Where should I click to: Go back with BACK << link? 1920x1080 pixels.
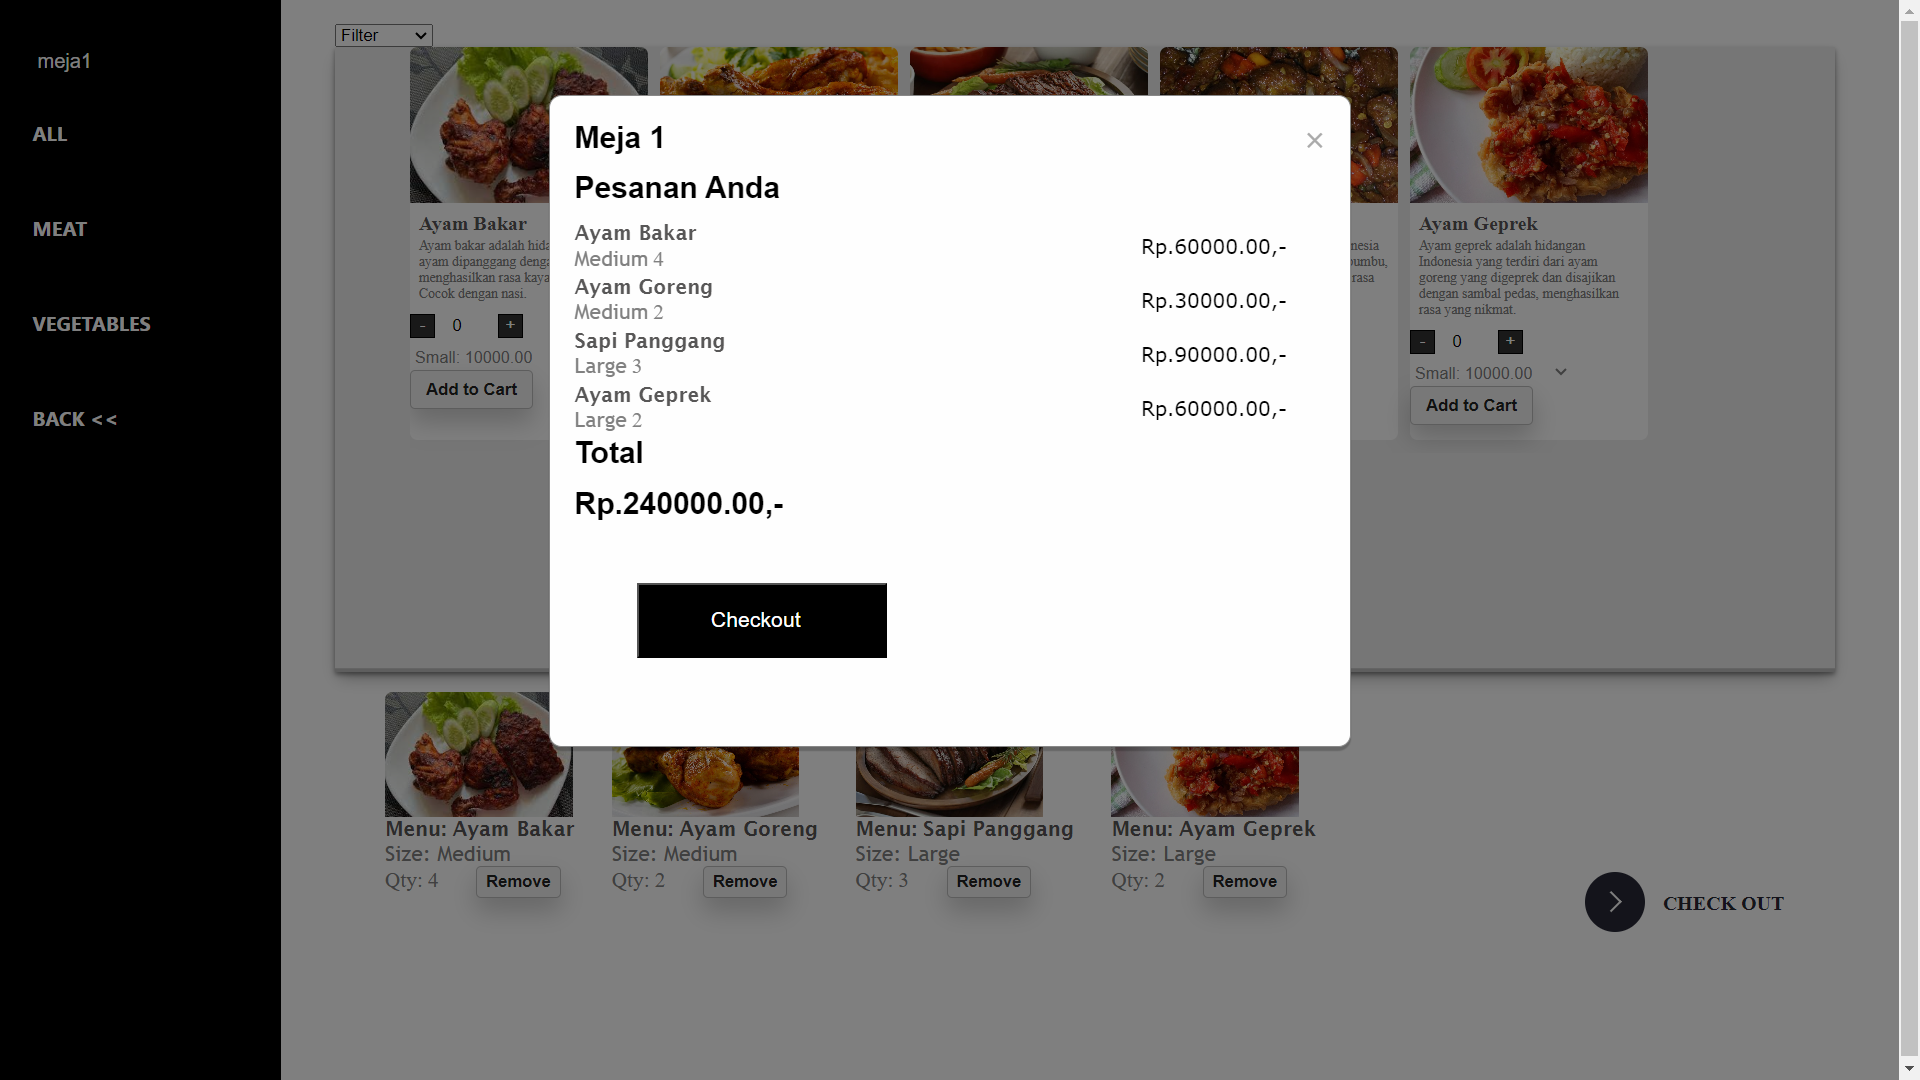coord(75,419)
